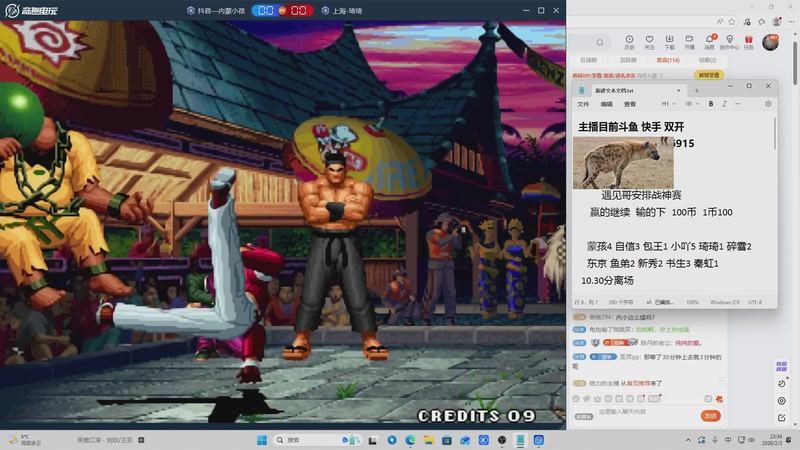
Task: Click the yellow 解锁至尊 button
Action: pos(709,75)
